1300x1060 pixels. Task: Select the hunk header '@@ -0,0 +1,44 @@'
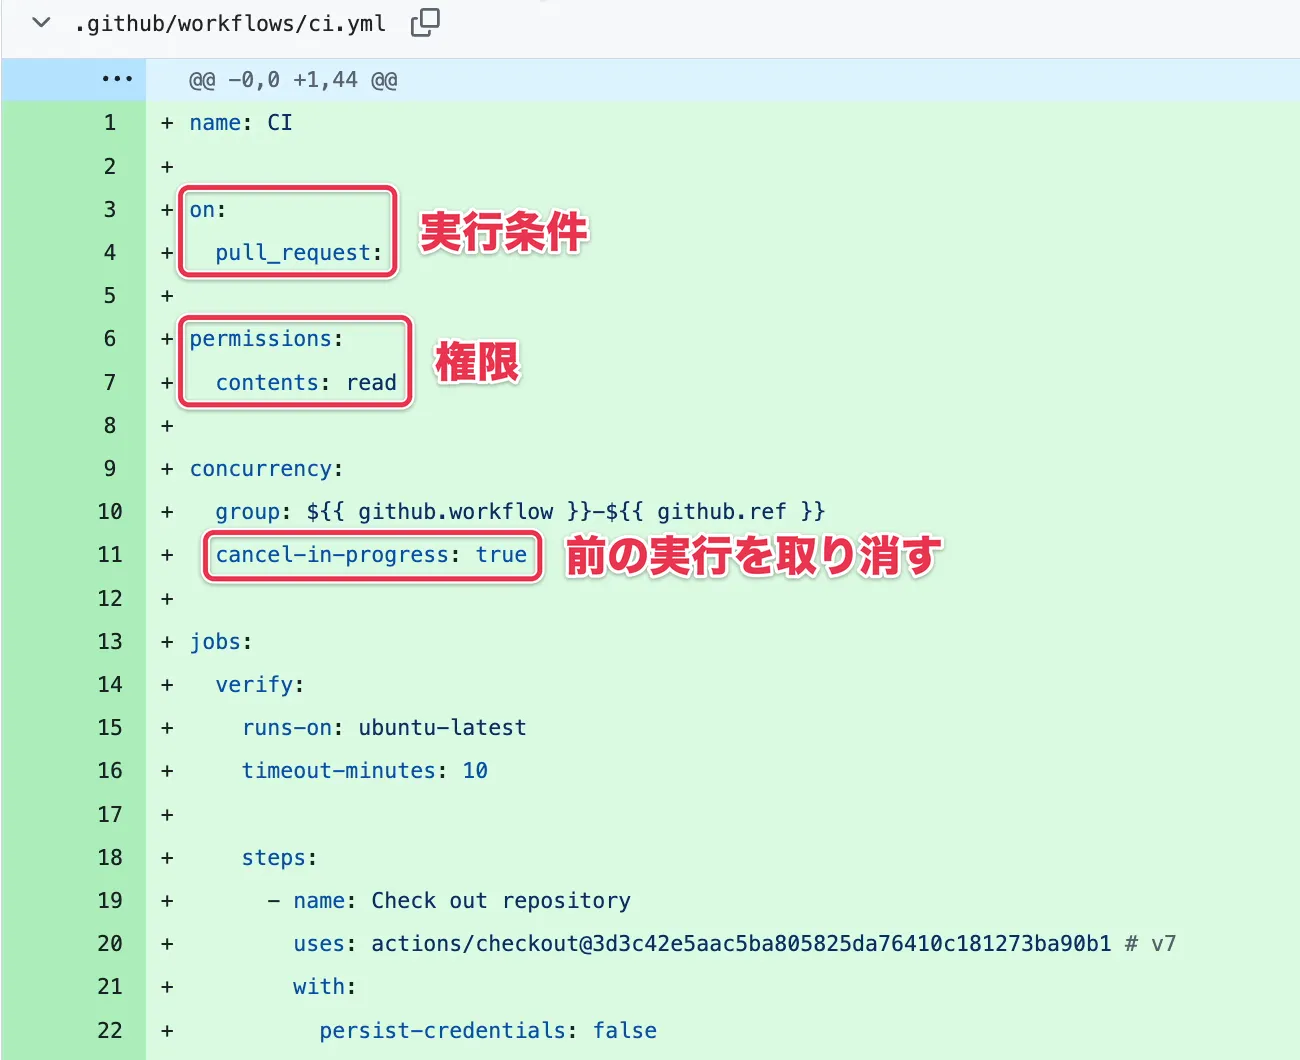293,80
